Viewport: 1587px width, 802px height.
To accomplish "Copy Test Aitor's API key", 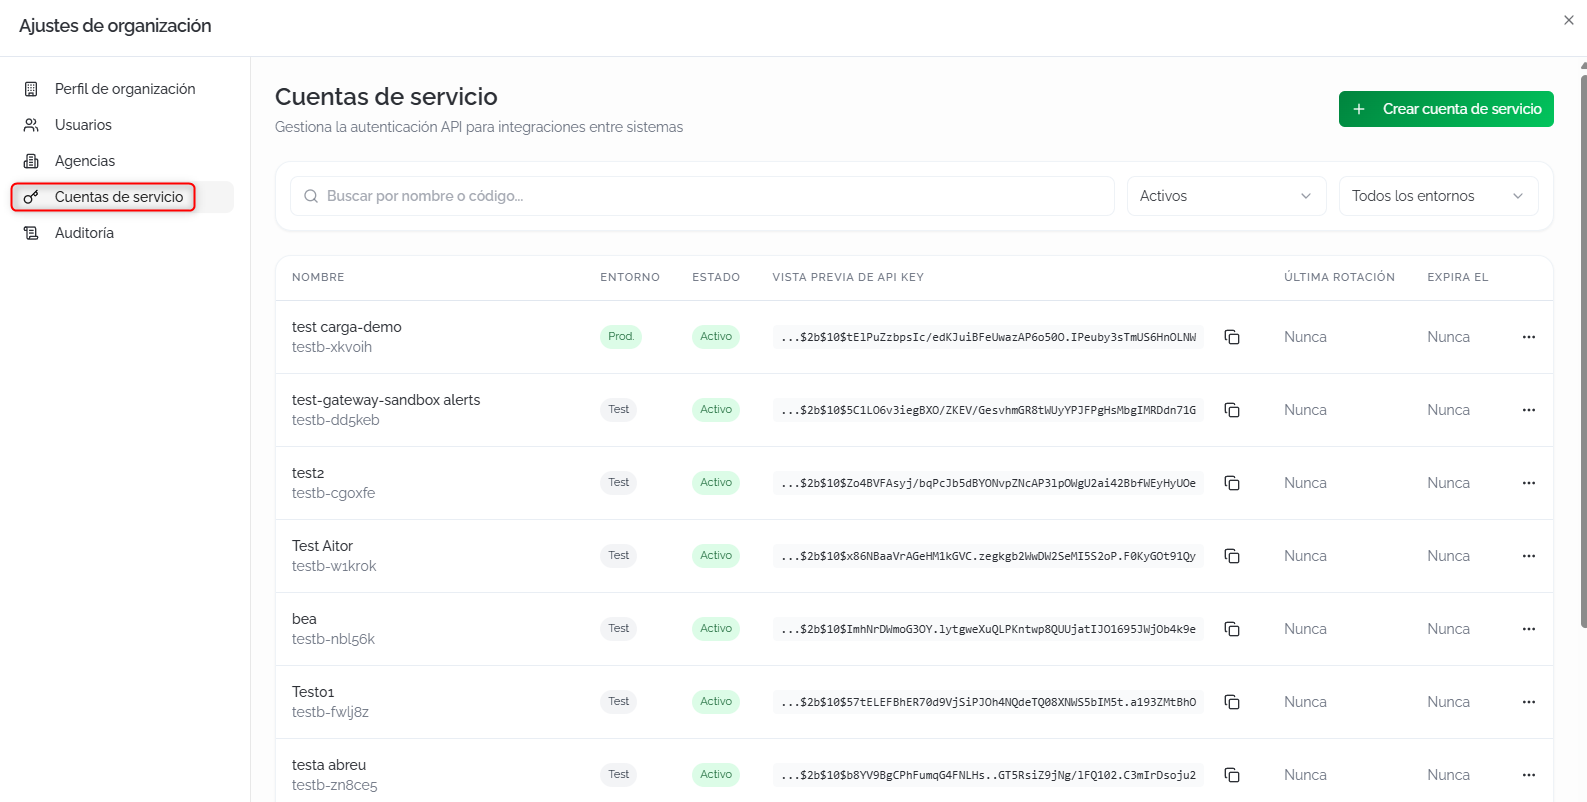I will coord(1232,556).
